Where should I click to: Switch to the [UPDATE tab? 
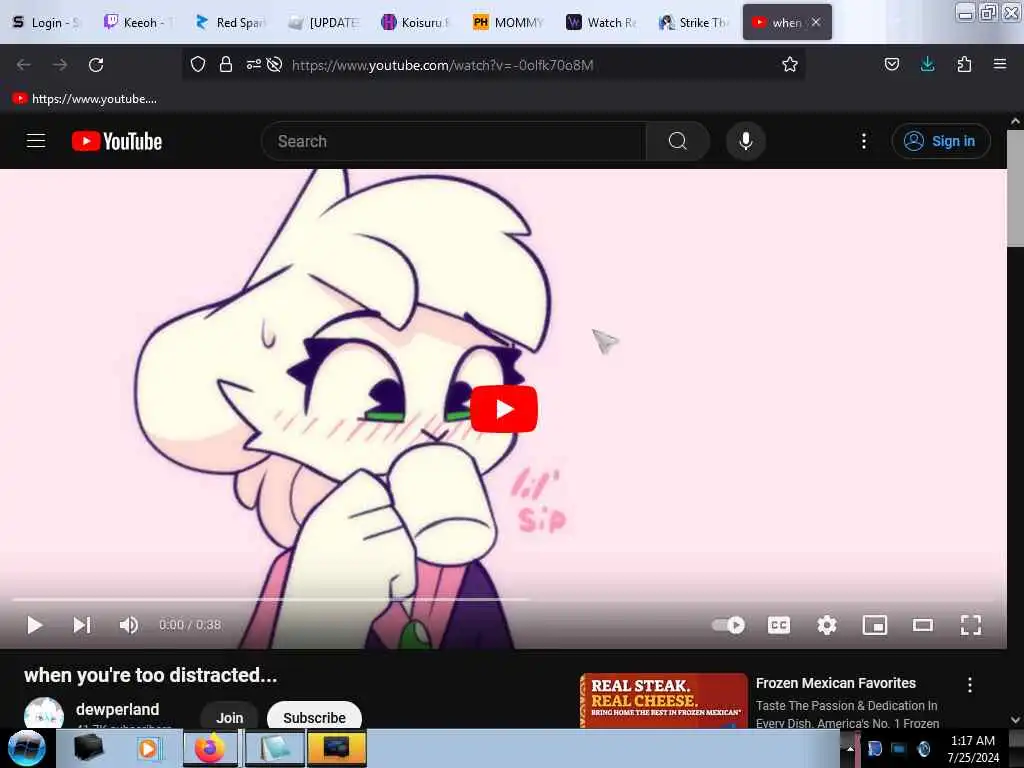323,22
